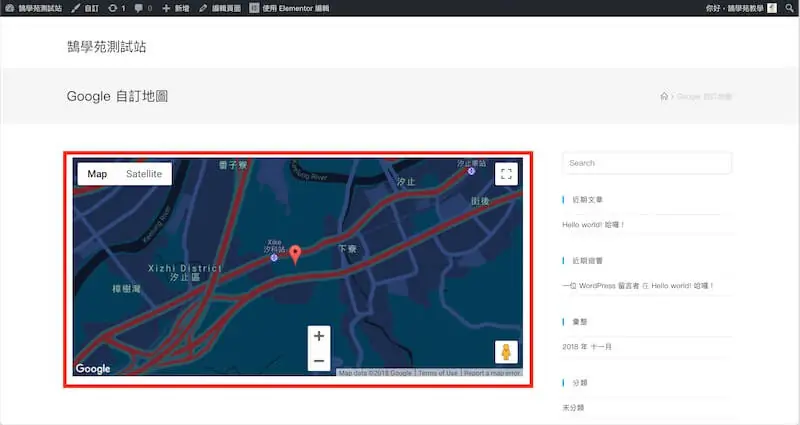Open the 2018 年 十一月 archive link
Screen dimensions: 800x425
587,346
